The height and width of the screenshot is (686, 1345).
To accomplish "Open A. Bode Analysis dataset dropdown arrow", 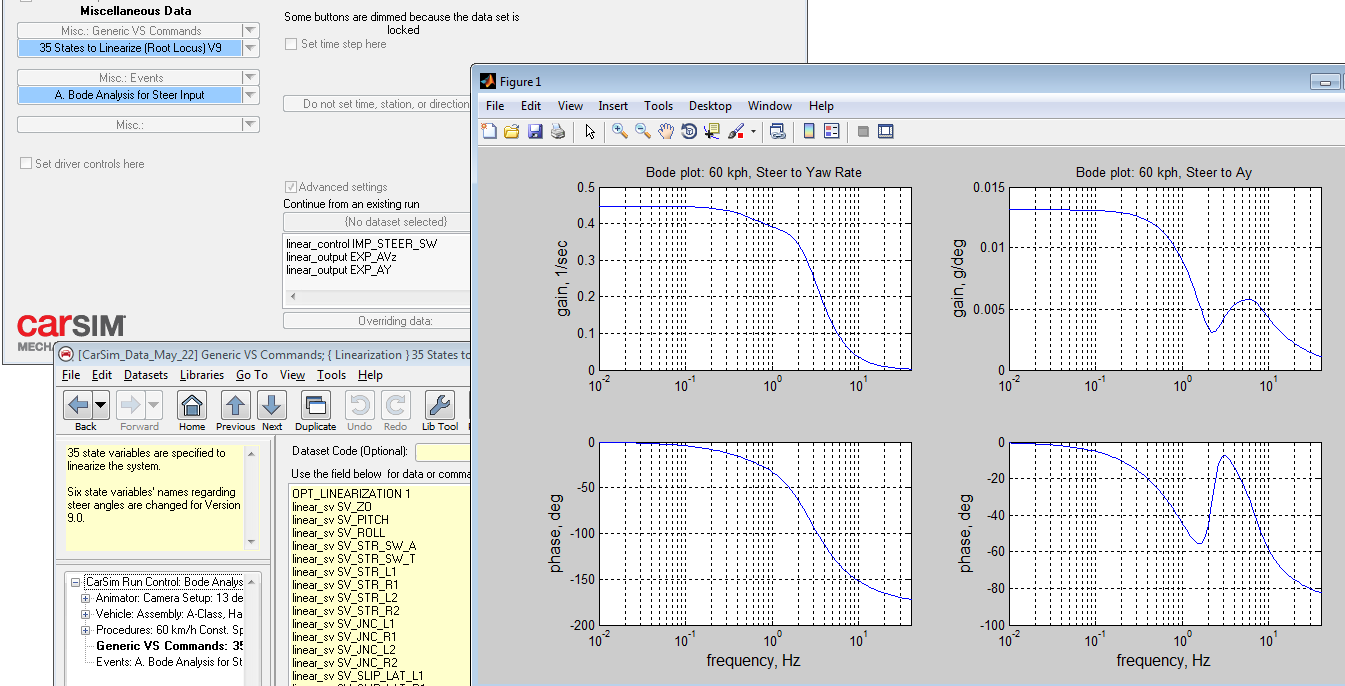I will (x=251, y=95).
